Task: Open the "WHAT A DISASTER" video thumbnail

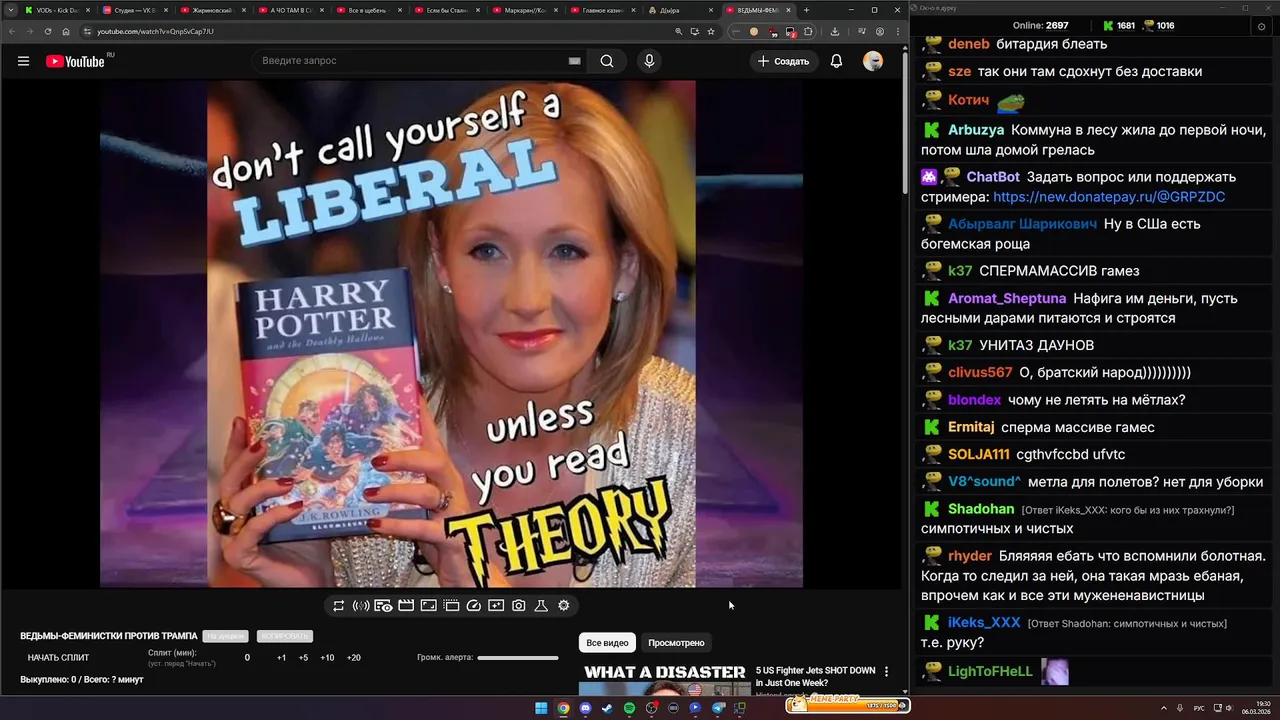Action: click(x=664, y=679)
